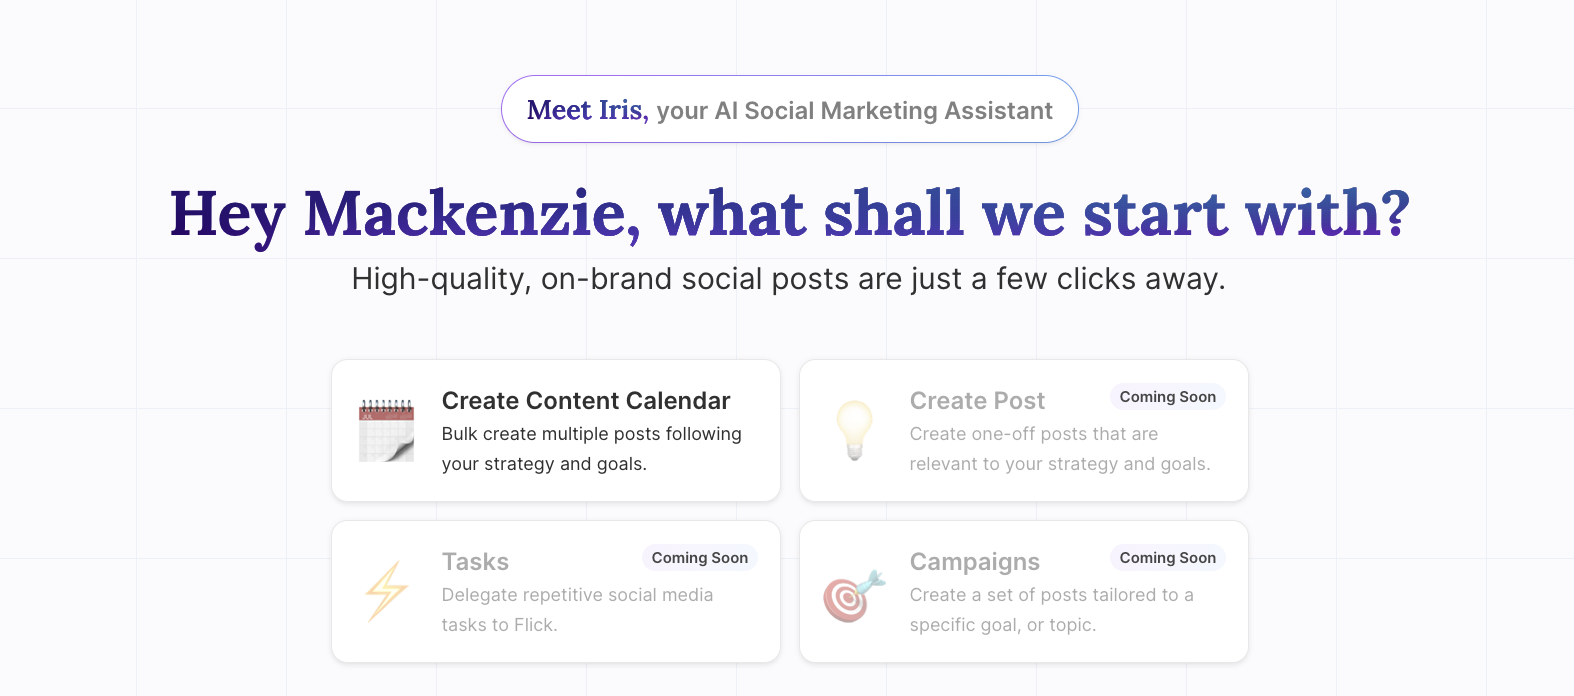The image size is (1574, 696).
Task: Click the dartboard target Campaigns icon
Action: [854, 595]
